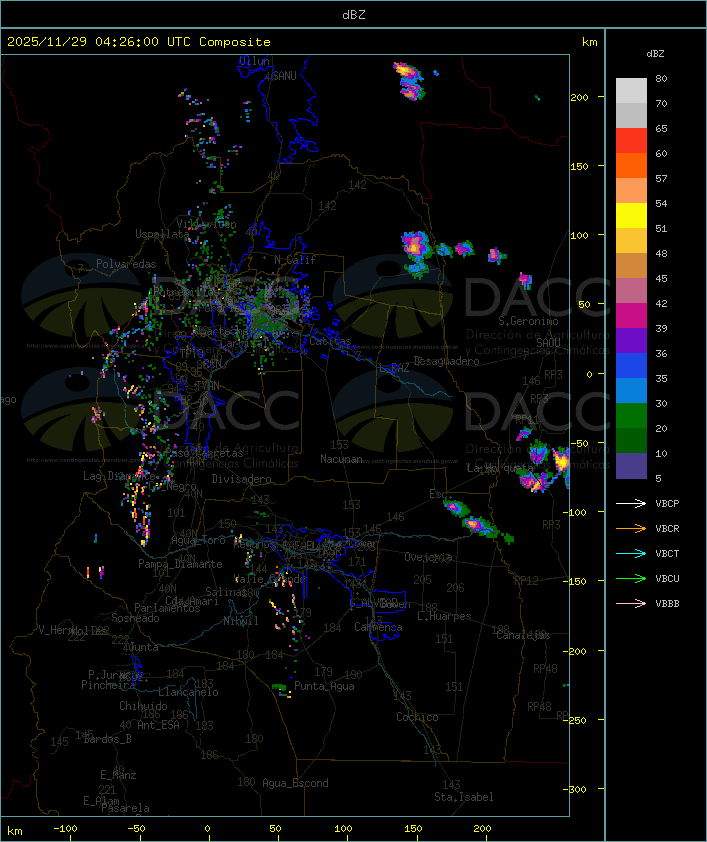Screen dimensions: 707x842
Task: Pick the bright green 30–20 dBZ swatch
Action: point(631,416)
